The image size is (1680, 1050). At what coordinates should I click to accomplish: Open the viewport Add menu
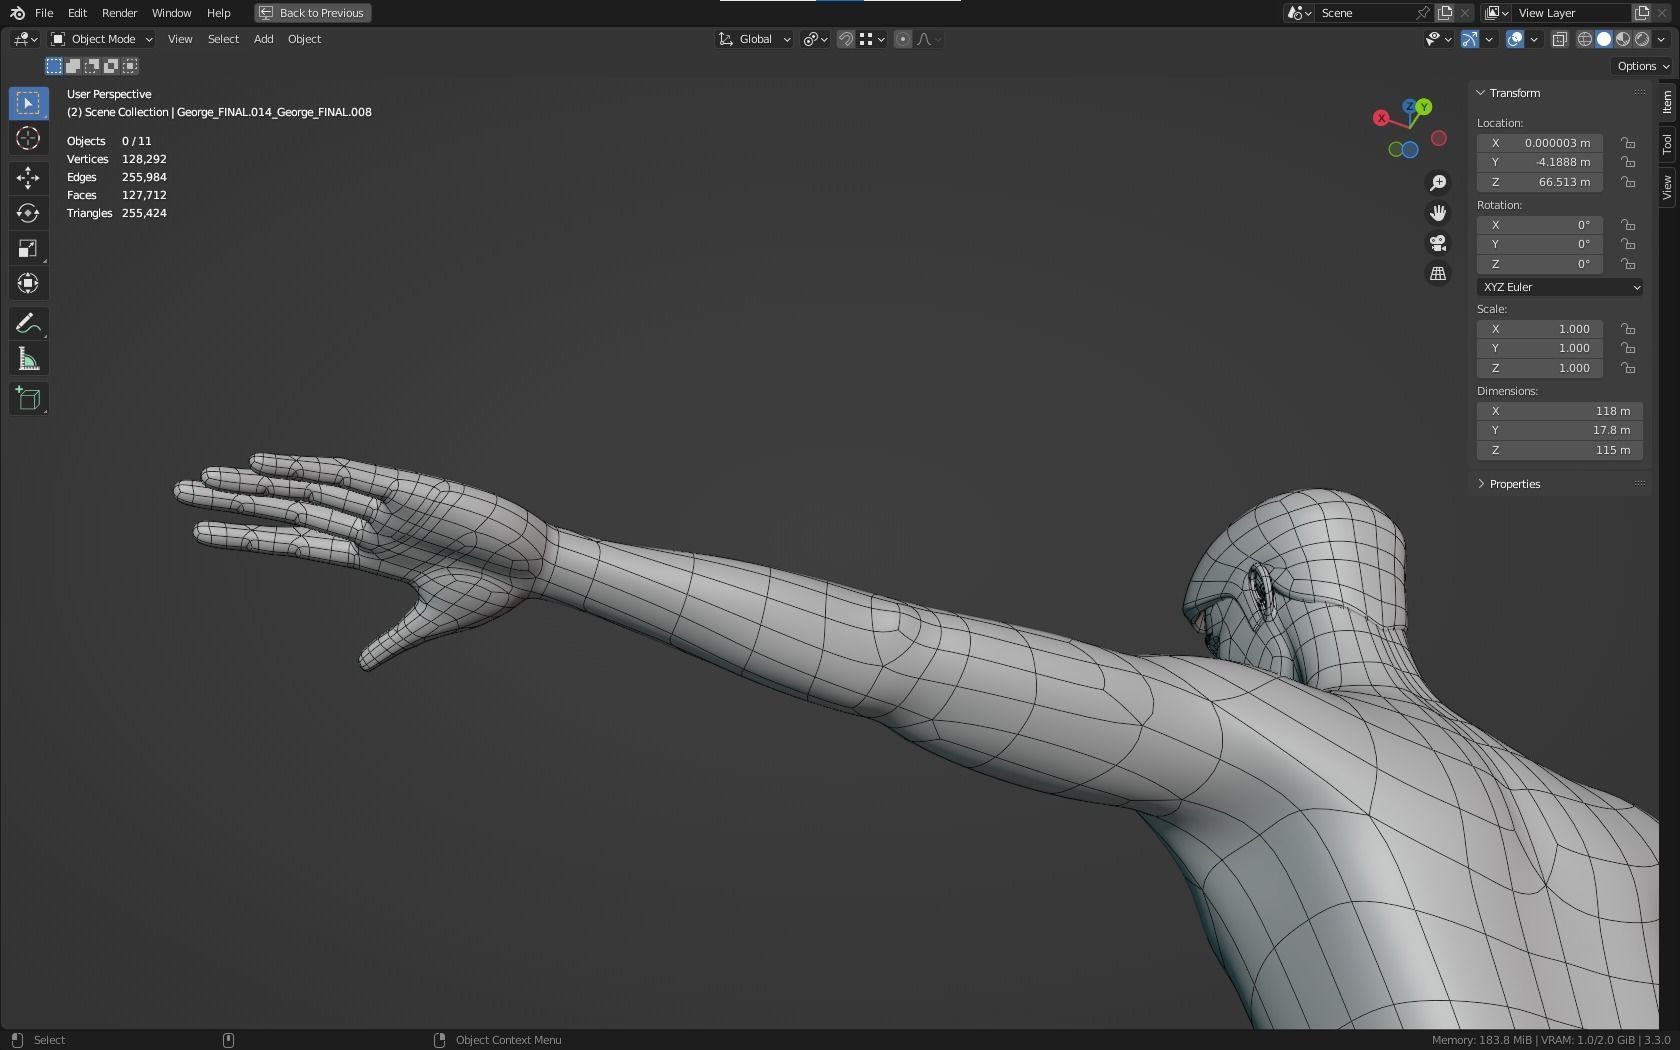263,39
